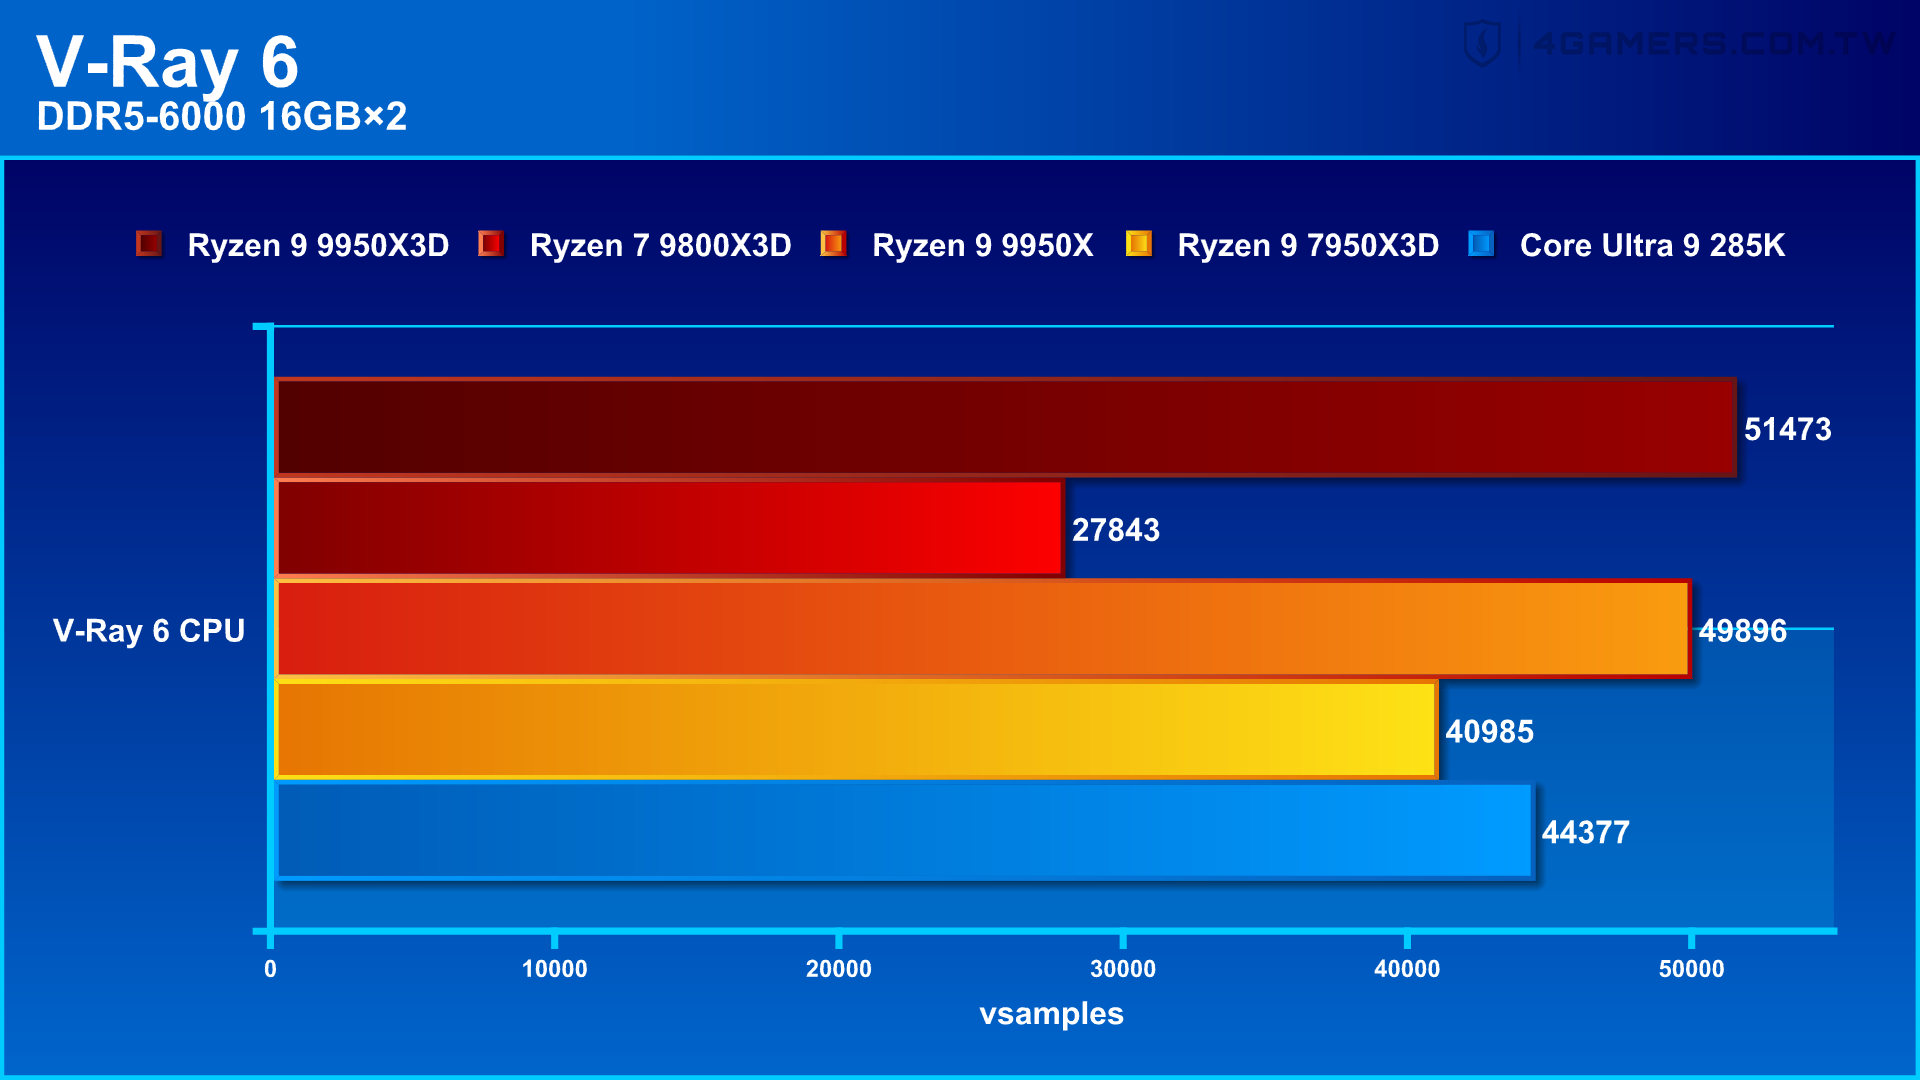The width and height of the screenshot is (1920, 1080).
Task: Click the yellow bar scoring 40985
Action: tap(856, 730)
